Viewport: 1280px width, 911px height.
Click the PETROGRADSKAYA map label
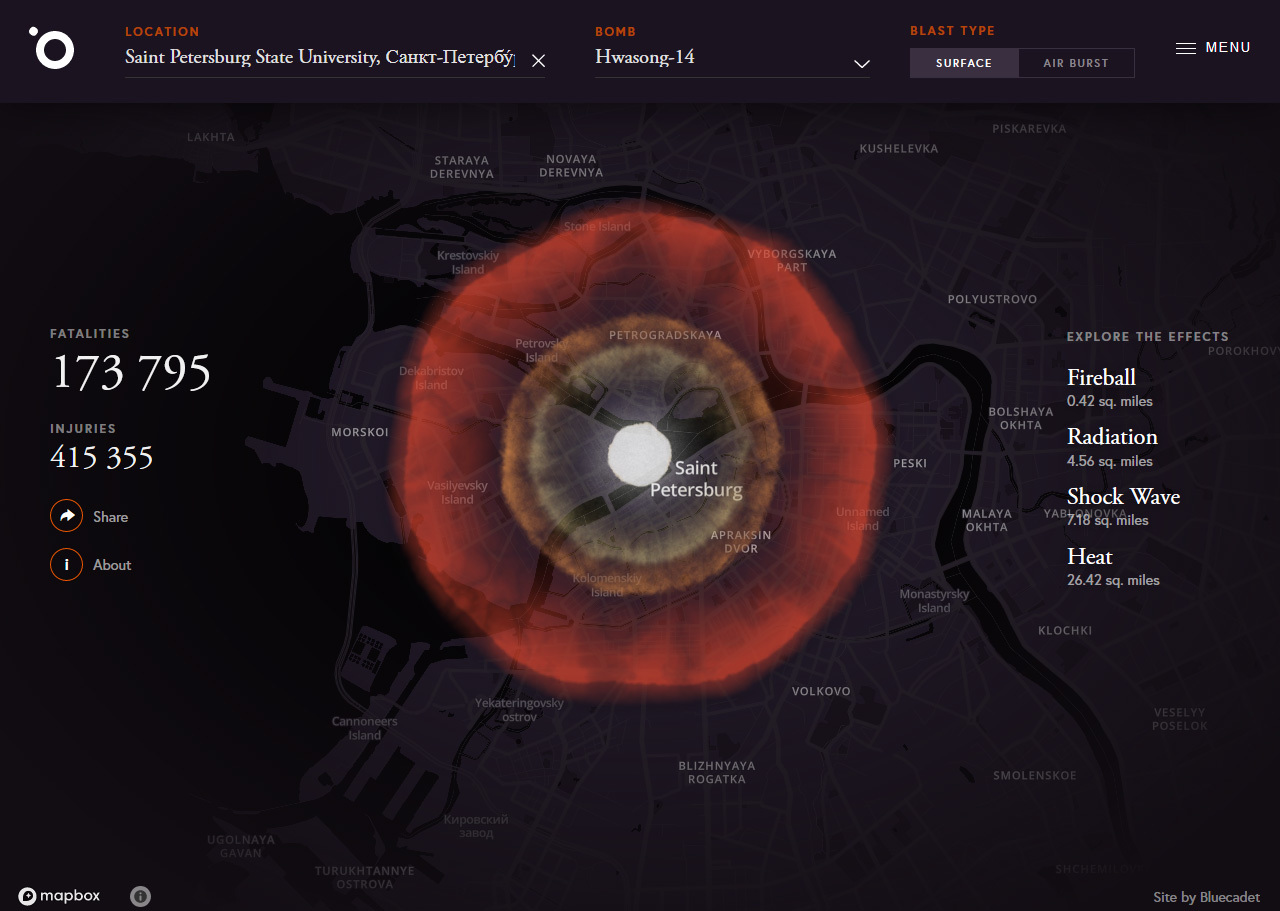665,335
